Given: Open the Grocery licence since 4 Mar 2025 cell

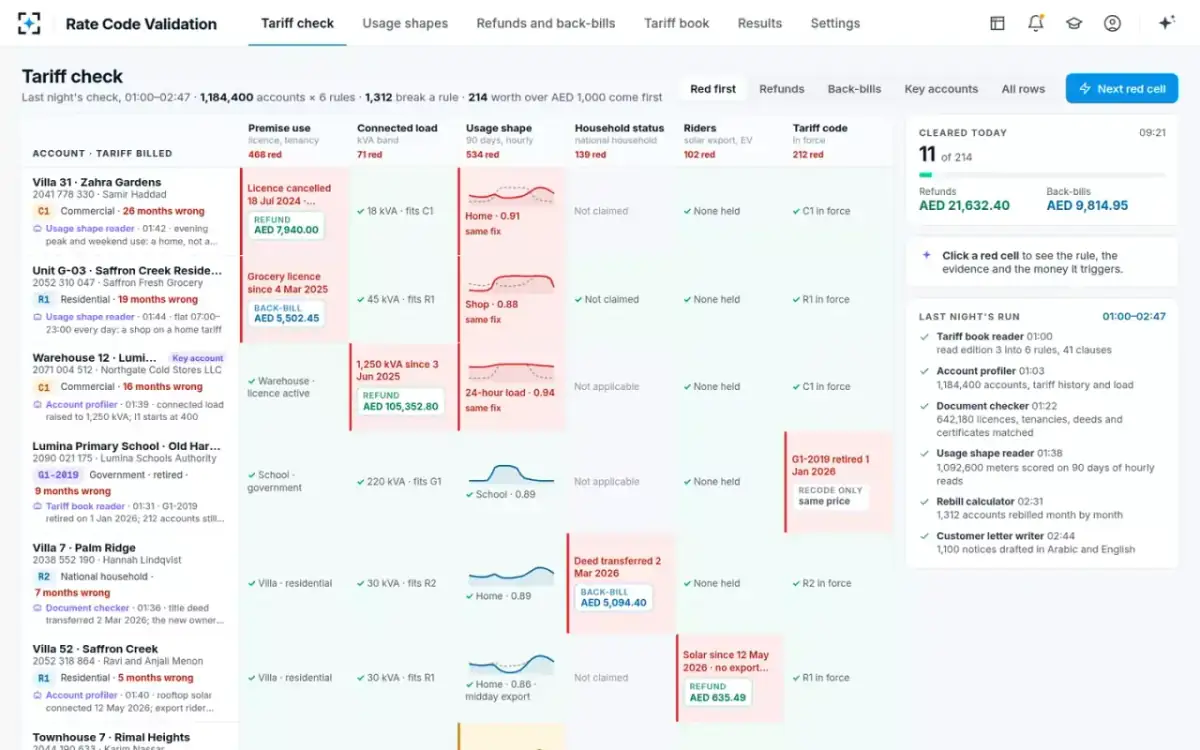Looking at the screenshot, I should pyautogui.click(x=294, y=299).
